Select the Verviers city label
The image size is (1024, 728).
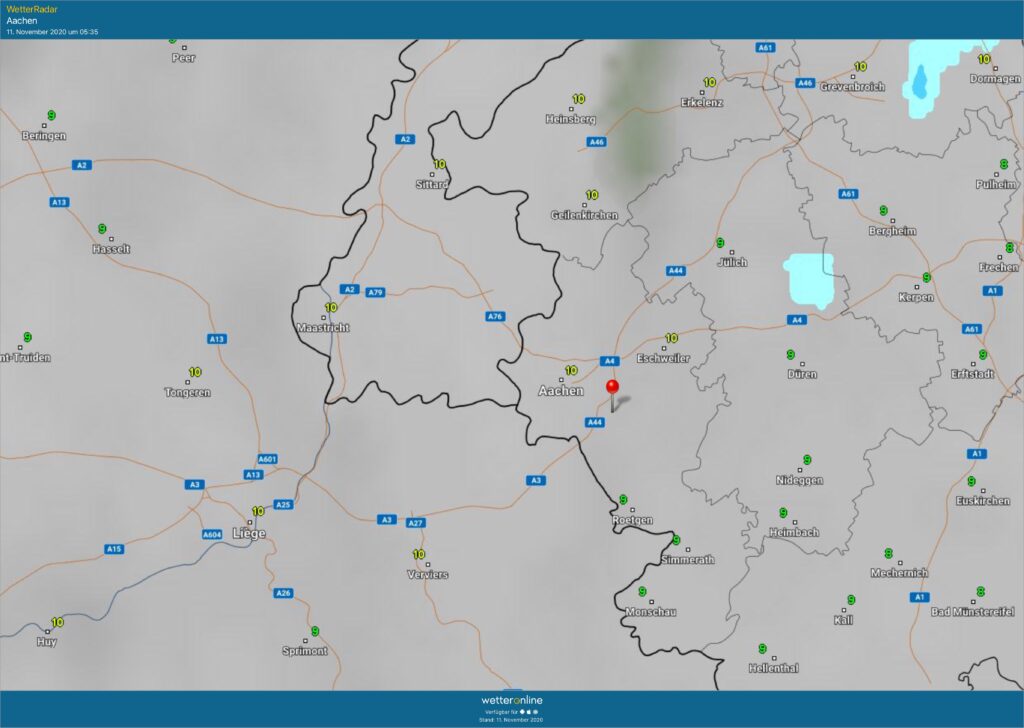coord(428,575)
